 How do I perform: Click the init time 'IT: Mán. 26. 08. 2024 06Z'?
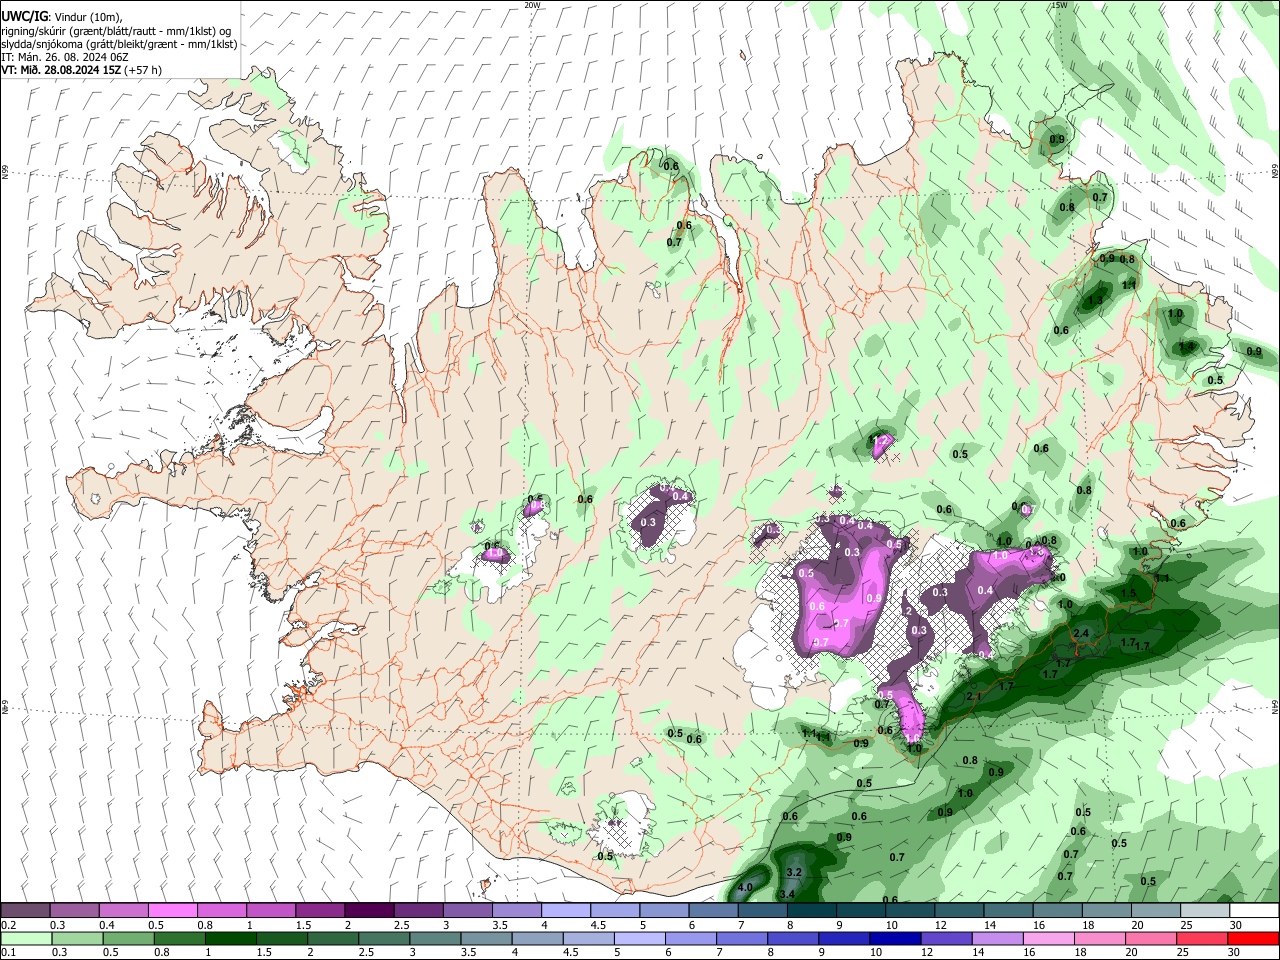64,57
